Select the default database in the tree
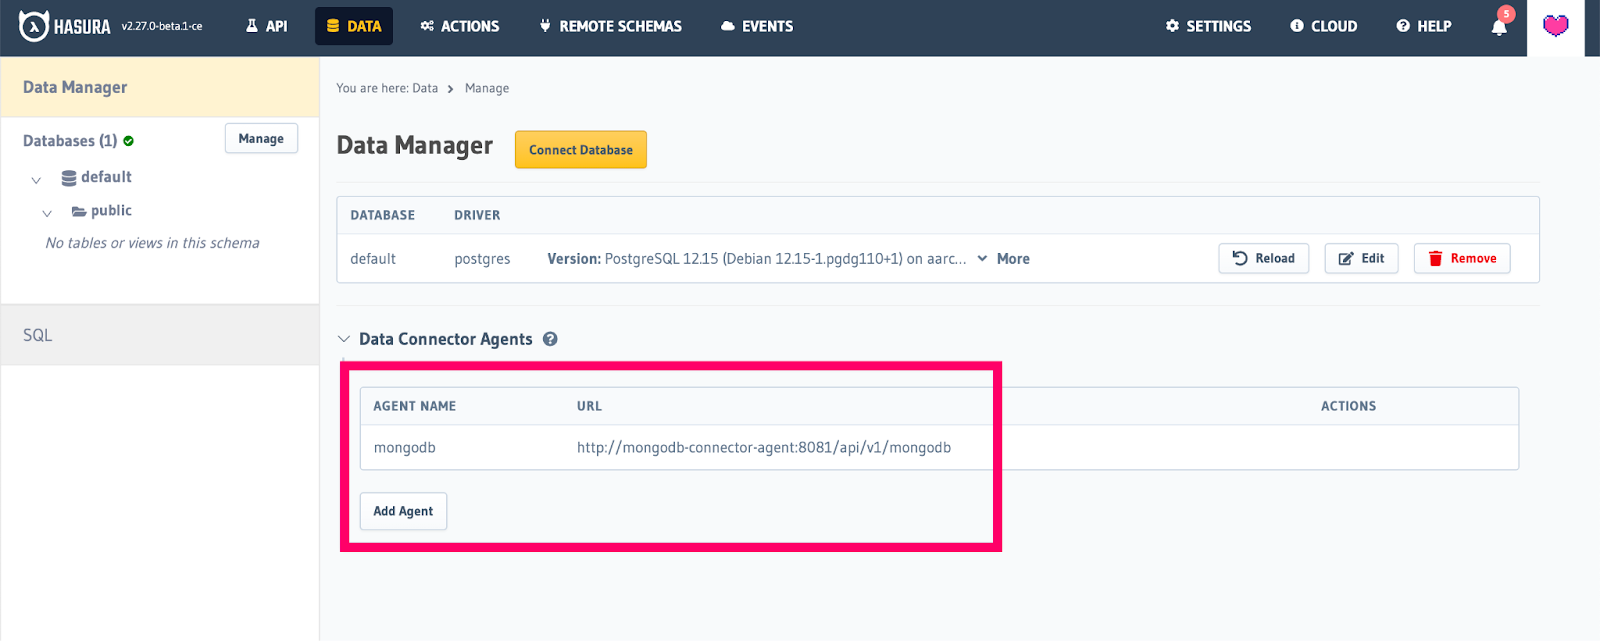 coord(106,177)
